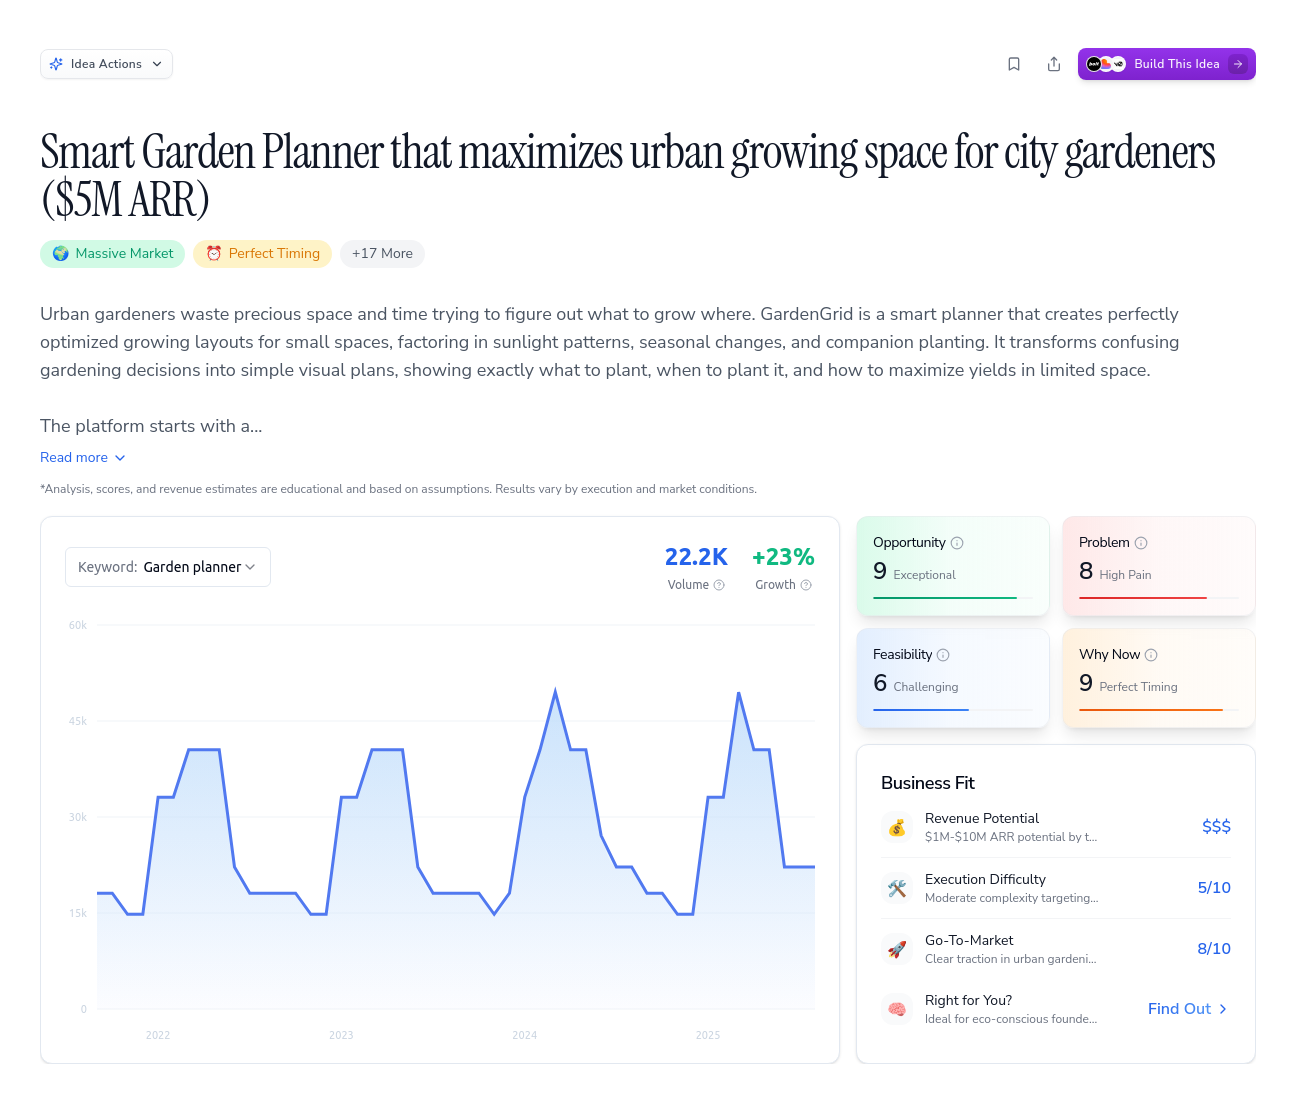Open the Keyword Garden planner dropdown
1296x1104 pixels.
[168, 567]
